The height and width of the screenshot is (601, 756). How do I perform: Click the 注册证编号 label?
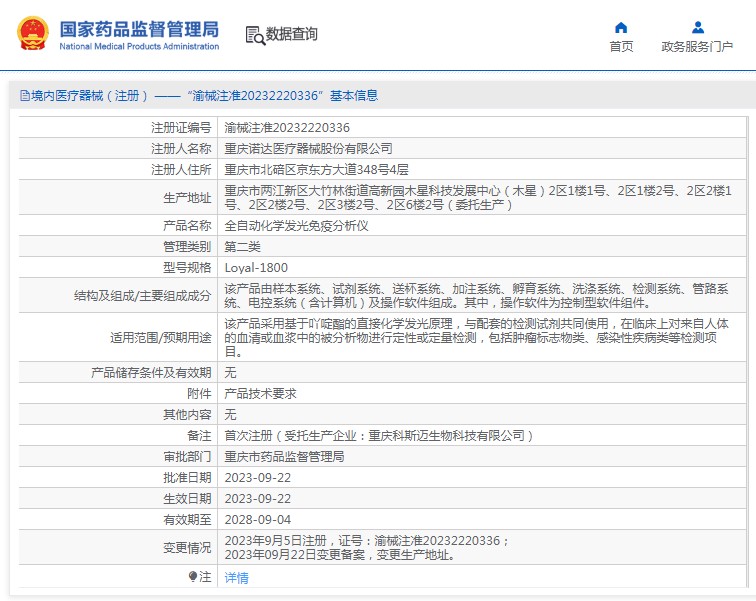(181, 128)
